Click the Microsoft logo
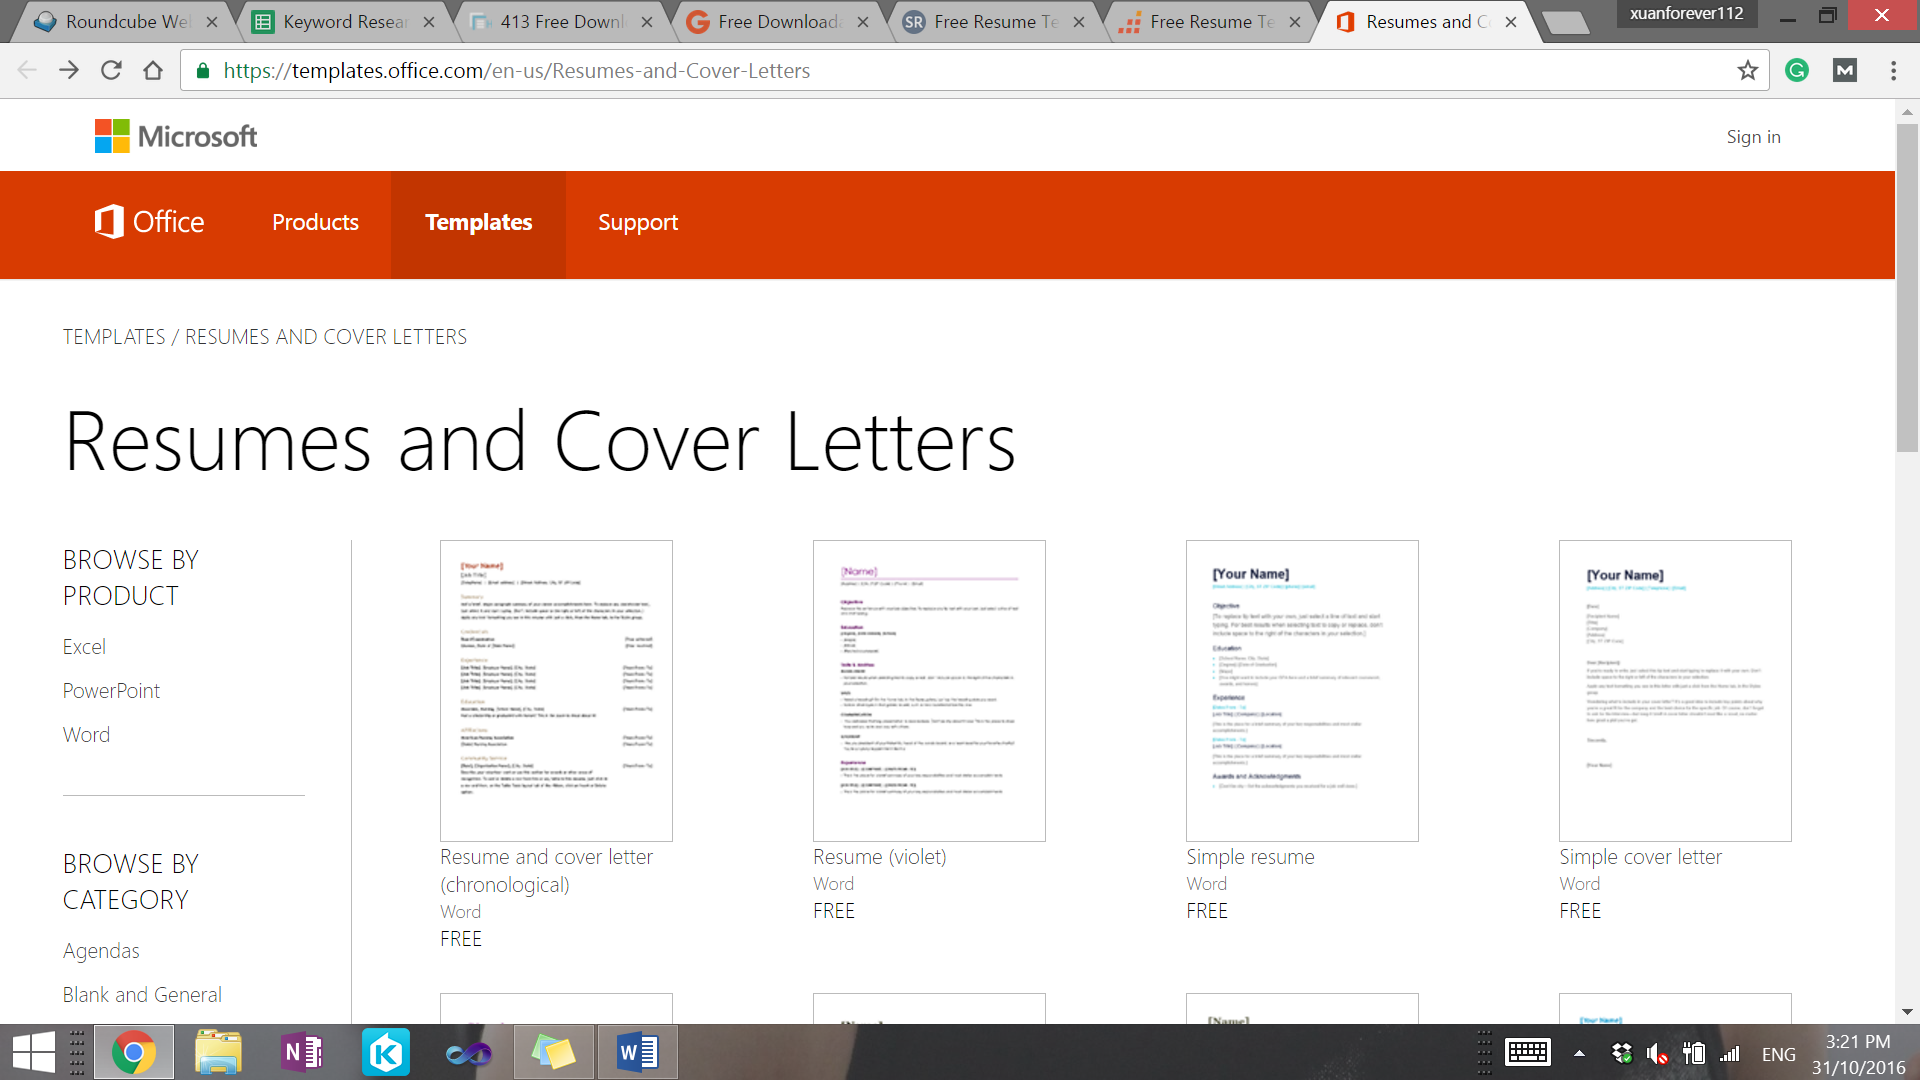This screenshot has height=1080, width=1920. pos(176,136)
